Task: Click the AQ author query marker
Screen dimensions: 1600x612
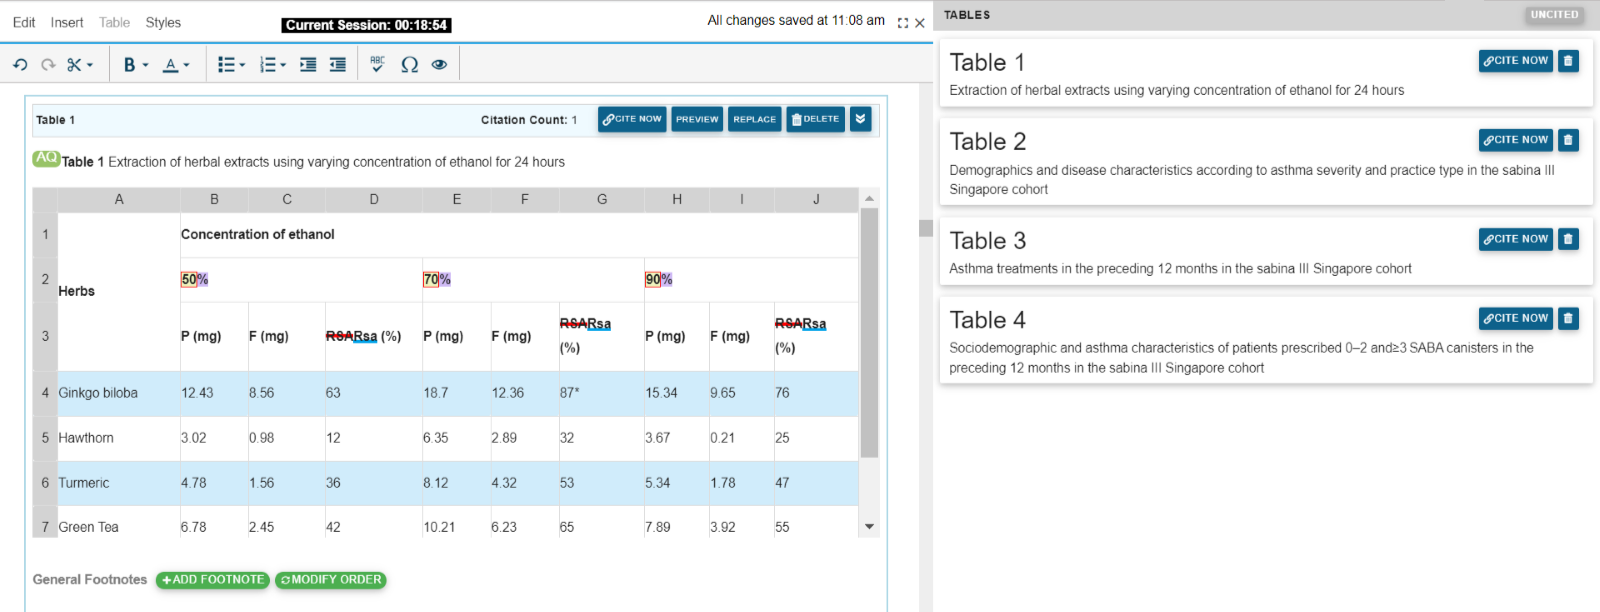Action: point(46,158)
